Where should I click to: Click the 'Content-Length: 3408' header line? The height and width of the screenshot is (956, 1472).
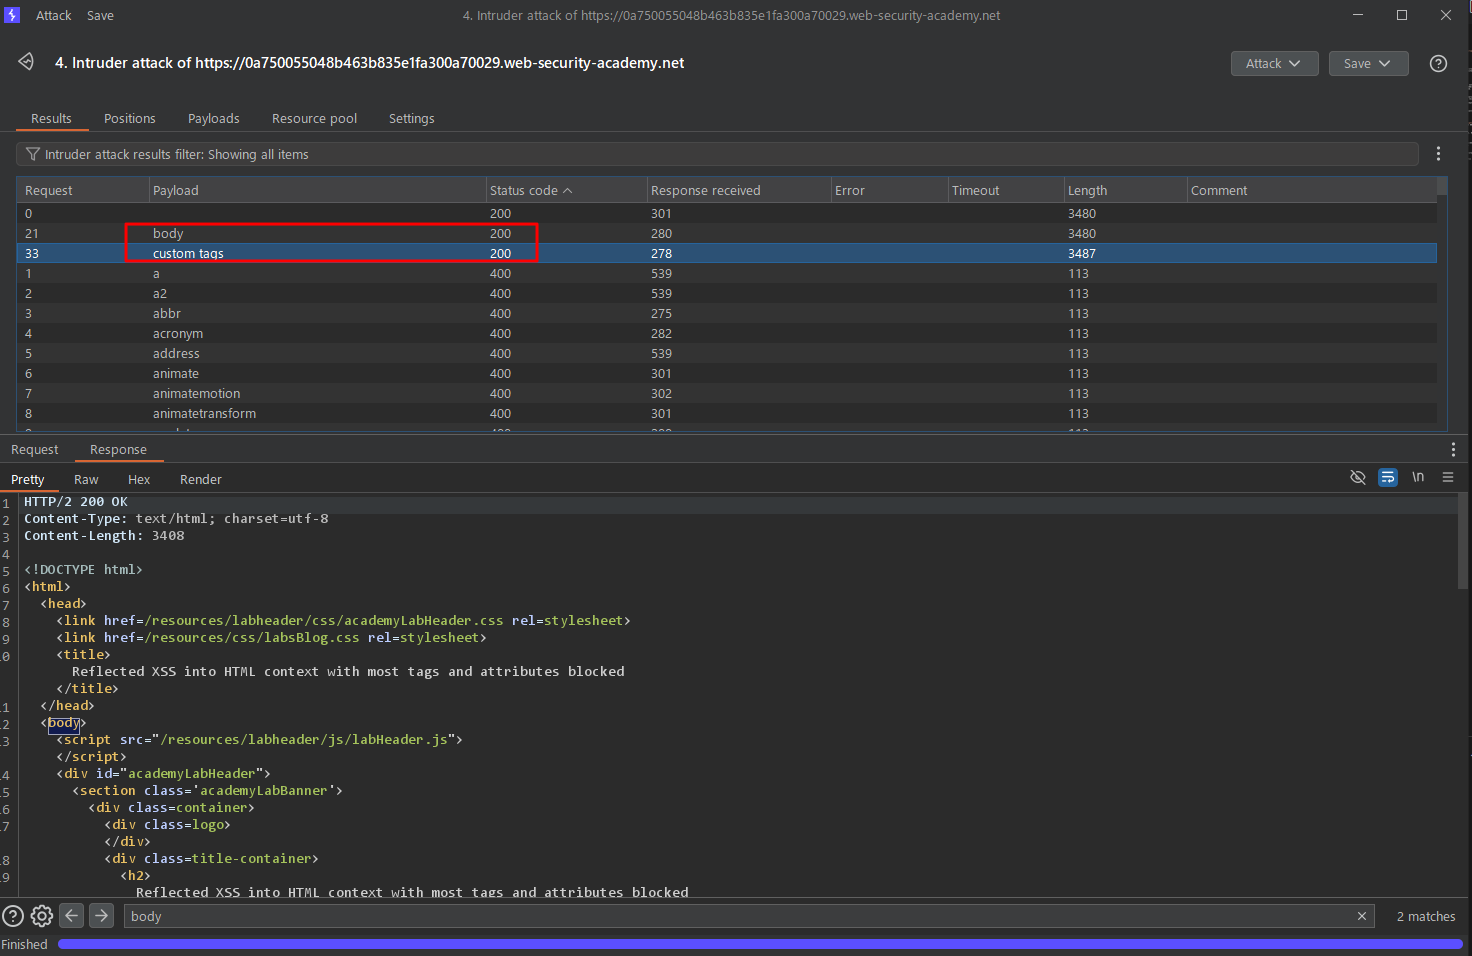(x=104, y=536)
